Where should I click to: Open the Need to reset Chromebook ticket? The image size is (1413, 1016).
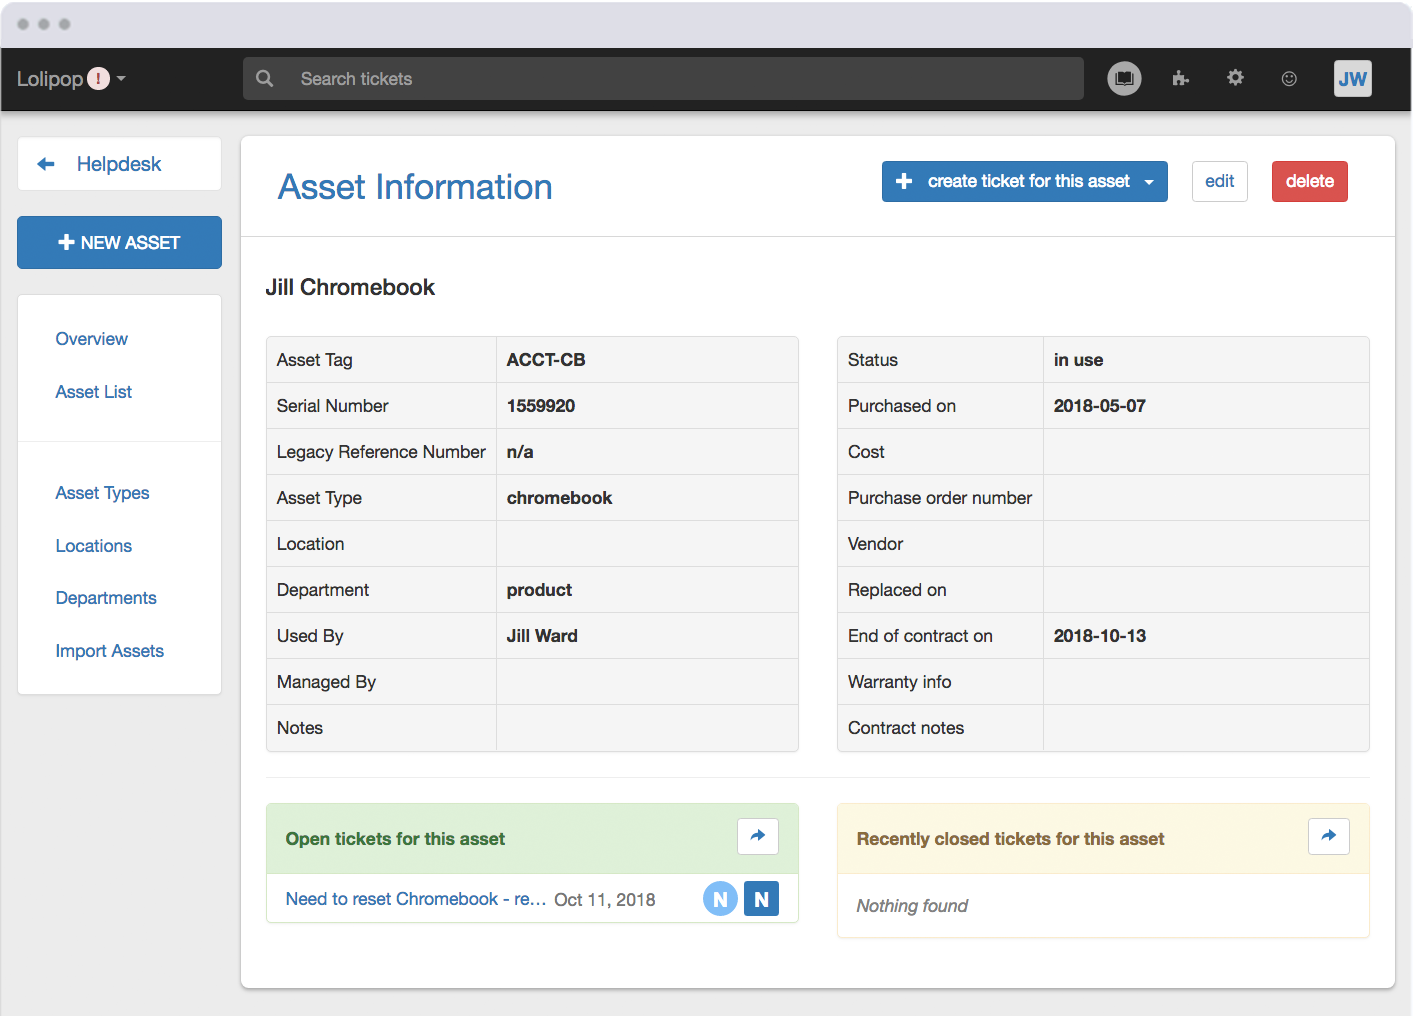click(x=416, y=899)
